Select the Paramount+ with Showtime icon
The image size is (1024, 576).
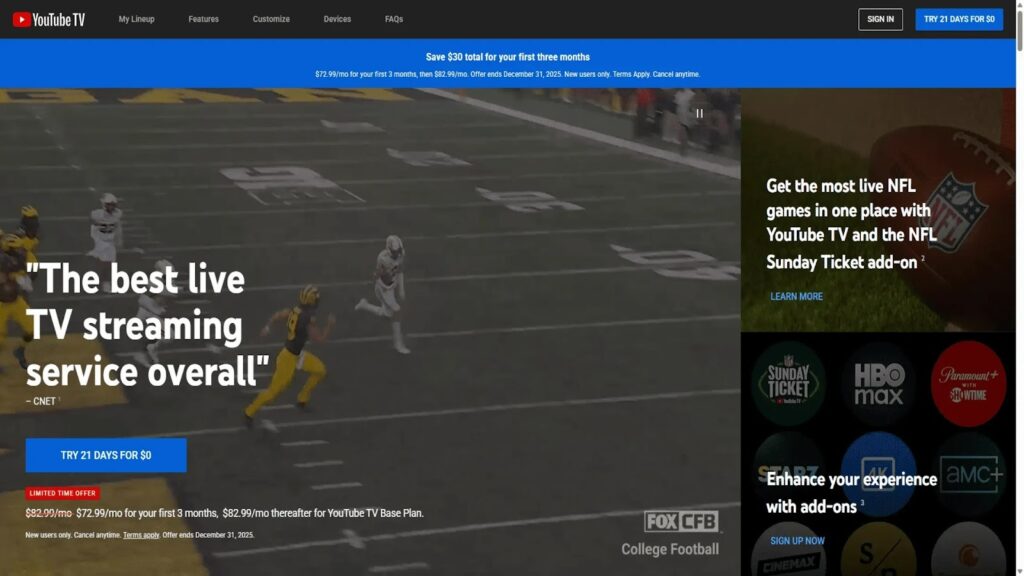click(967, 383)
